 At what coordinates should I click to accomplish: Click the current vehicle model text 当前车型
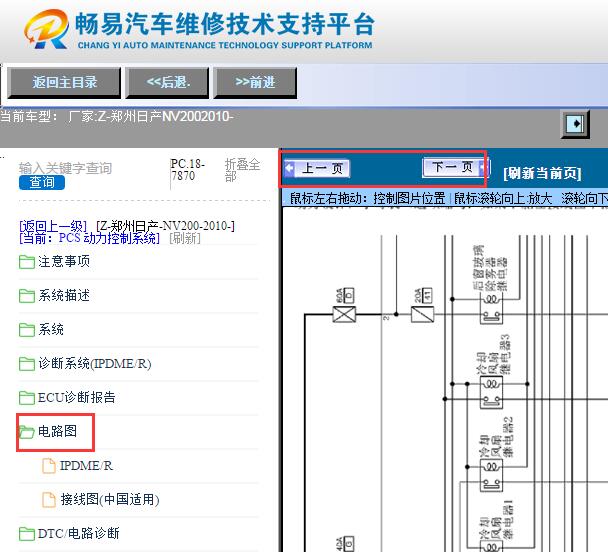(116, 116)
